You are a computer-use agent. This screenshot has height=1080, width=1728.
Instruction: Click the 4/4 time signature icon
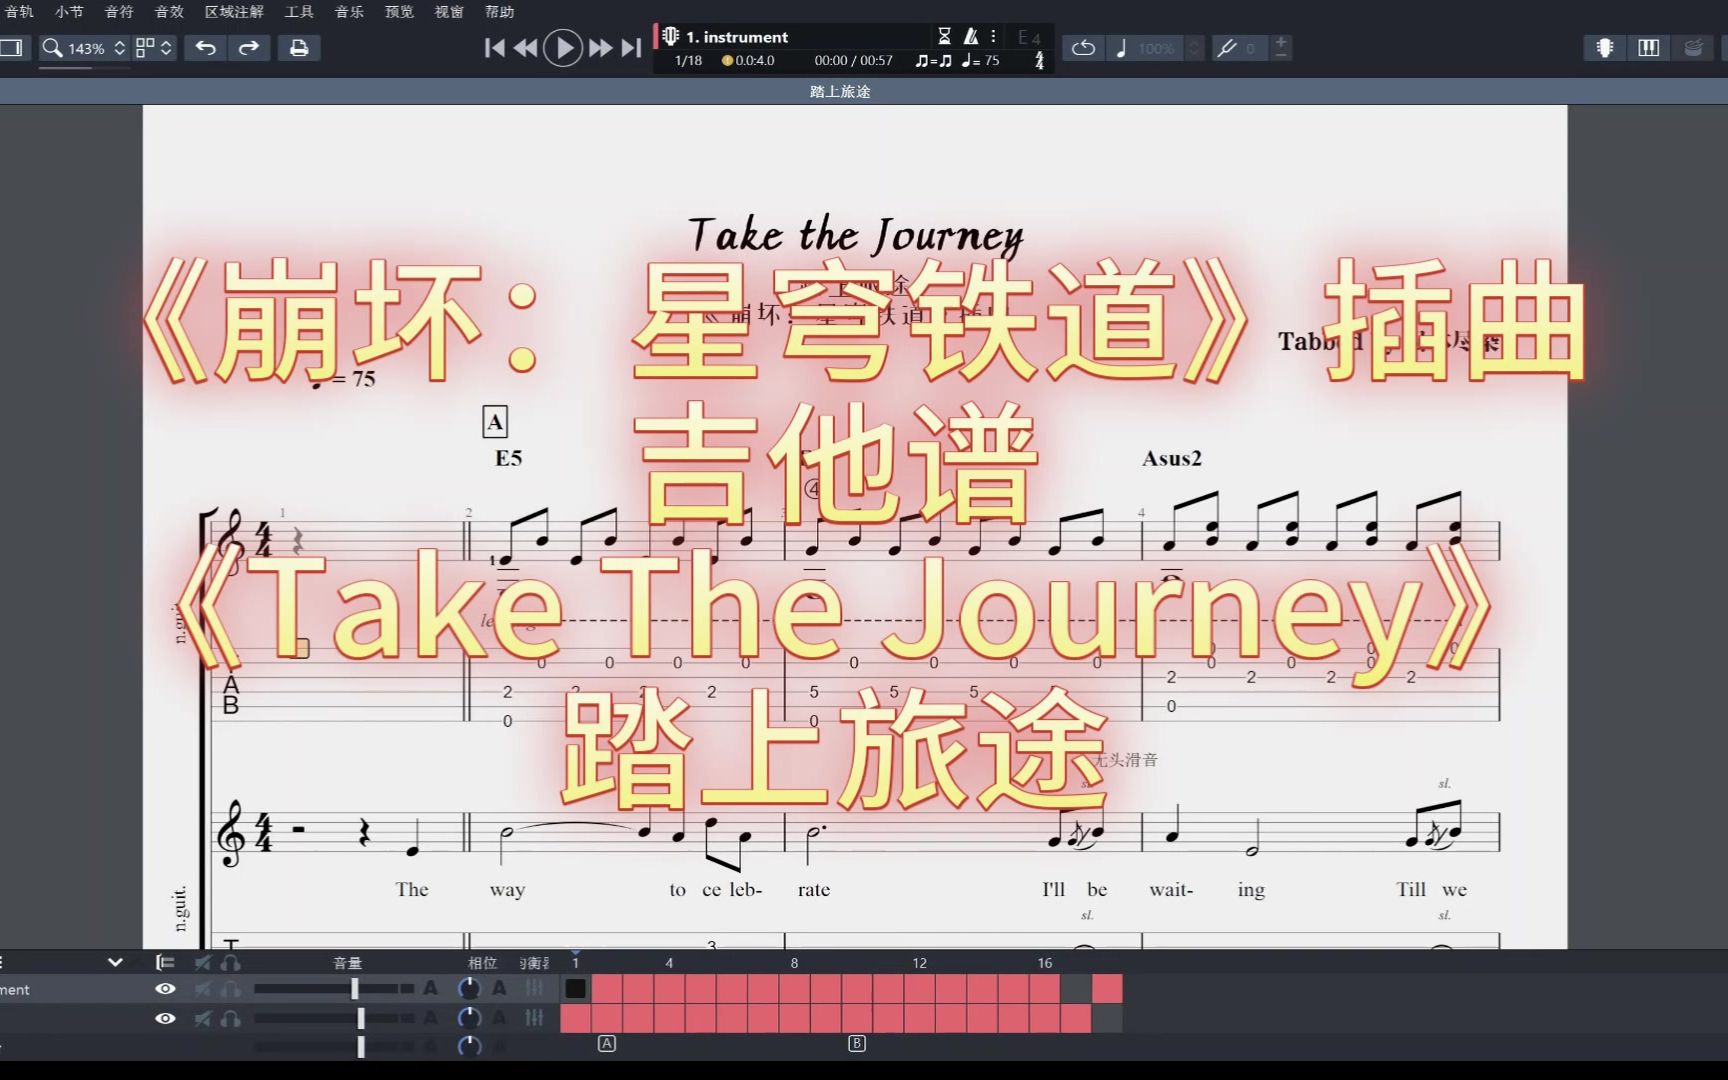pos(1039,61)
